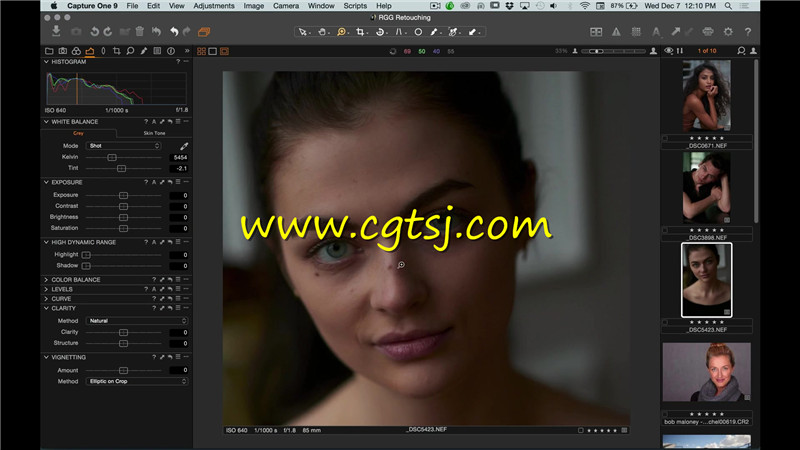The height and width of the screenshot is (450, 800).
Task: Switch viewer to single image mode
Action: tap(213, 51)
